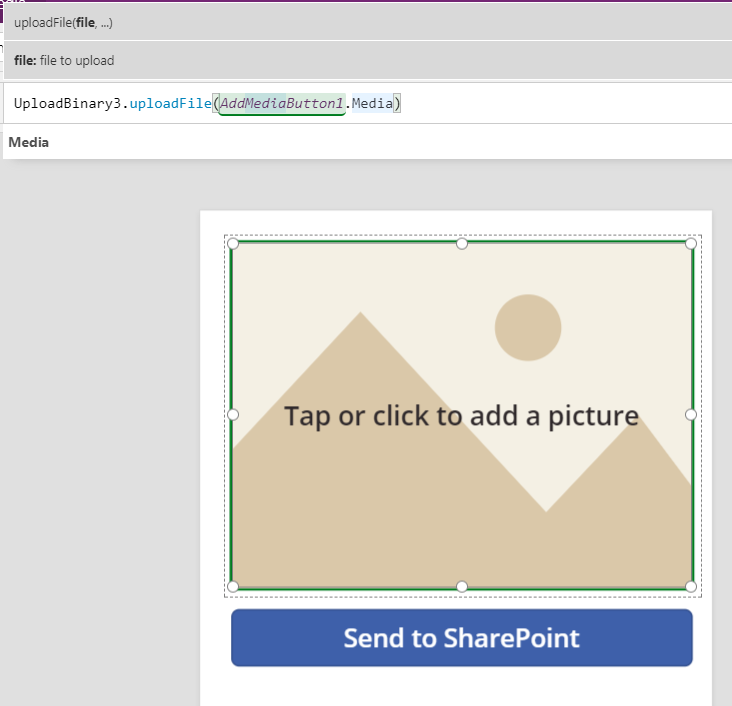This screenshot has height=706, width=732.
Task: Click the uploadFile(file, ...) signature tooltip
Action: tap(63, 22)
